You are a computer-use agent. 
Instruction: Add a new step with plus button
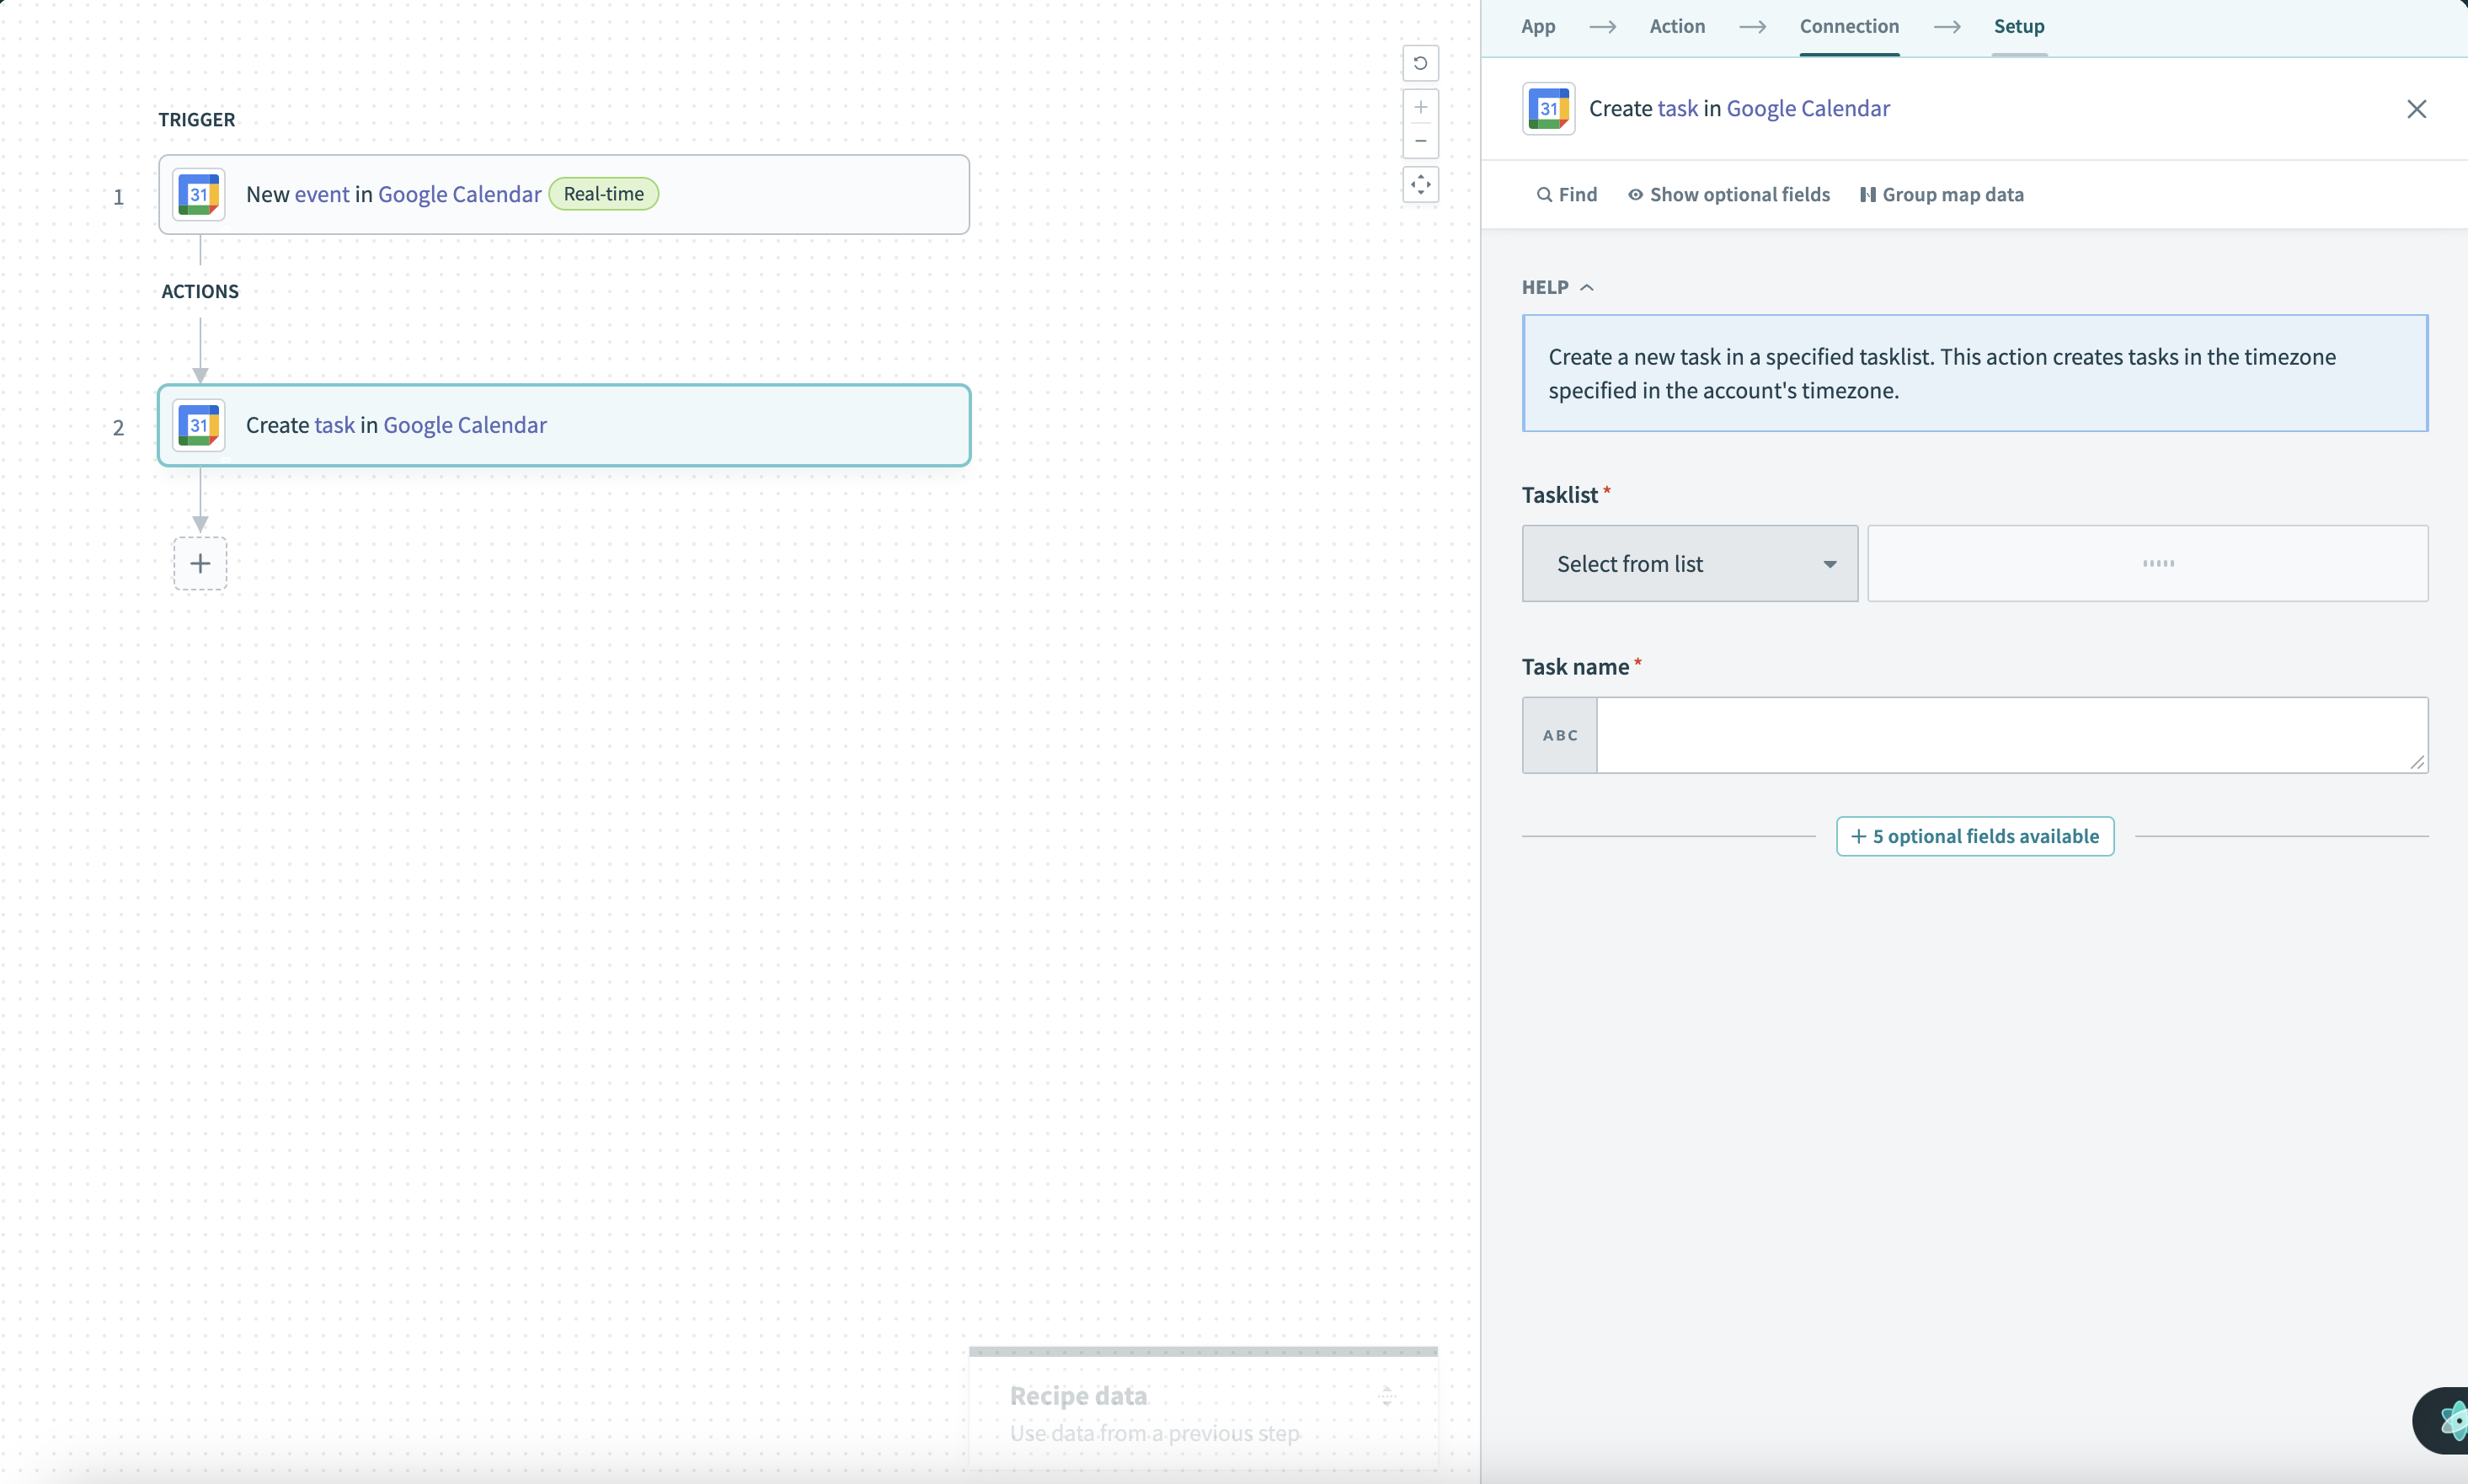point(200,563)
